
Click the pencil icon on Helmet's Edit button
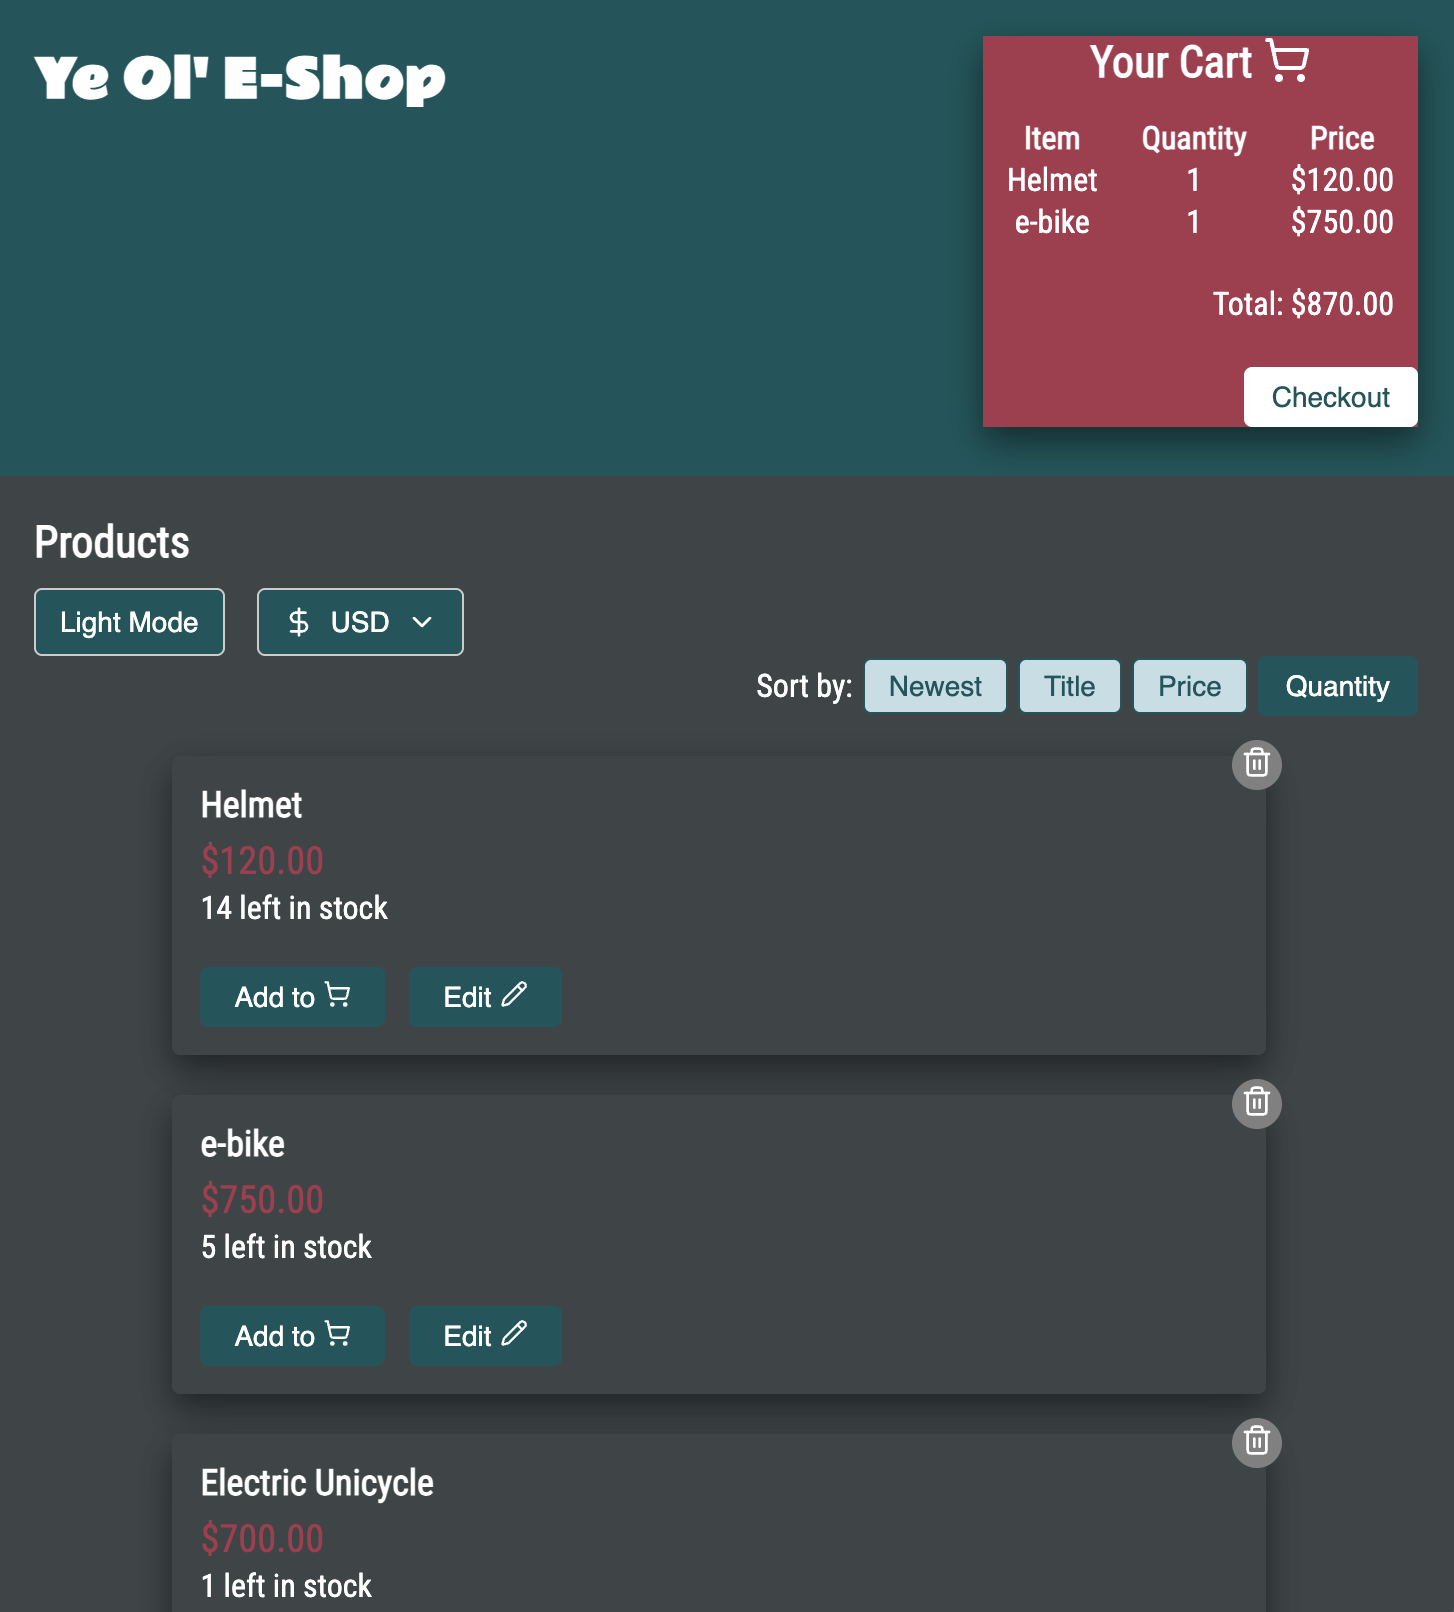[514, 995]
